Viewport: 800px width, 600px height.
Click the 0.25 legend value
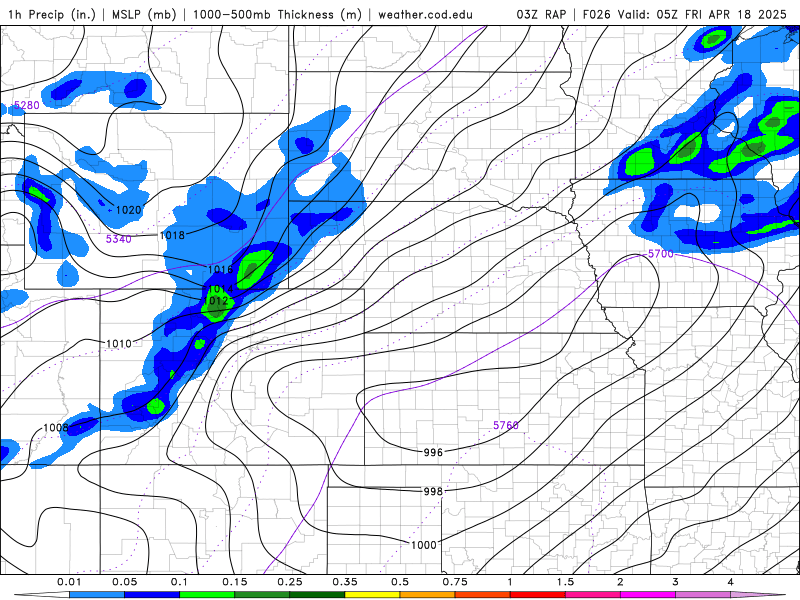[290, 582]
